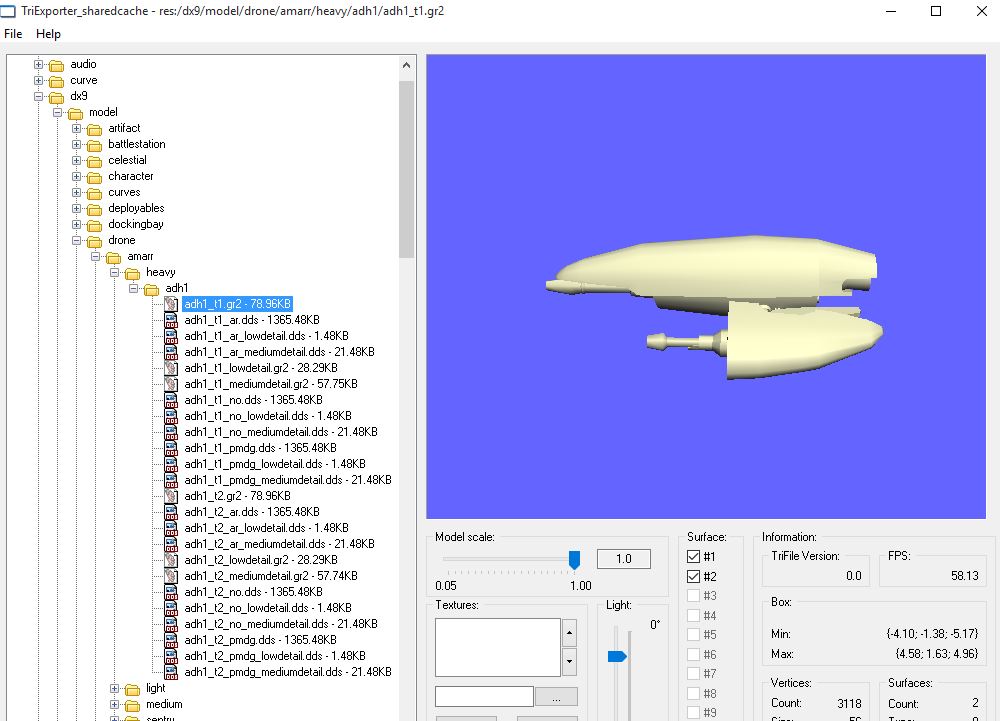Click the folder icon beside curve
1000x721 pixels.
tap(56, 81)
